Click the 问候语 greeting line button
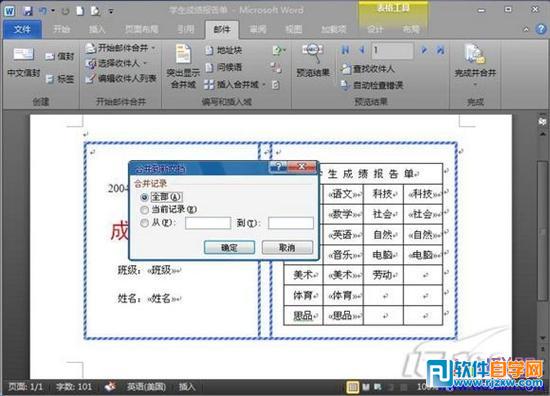 tap(223, 67)
